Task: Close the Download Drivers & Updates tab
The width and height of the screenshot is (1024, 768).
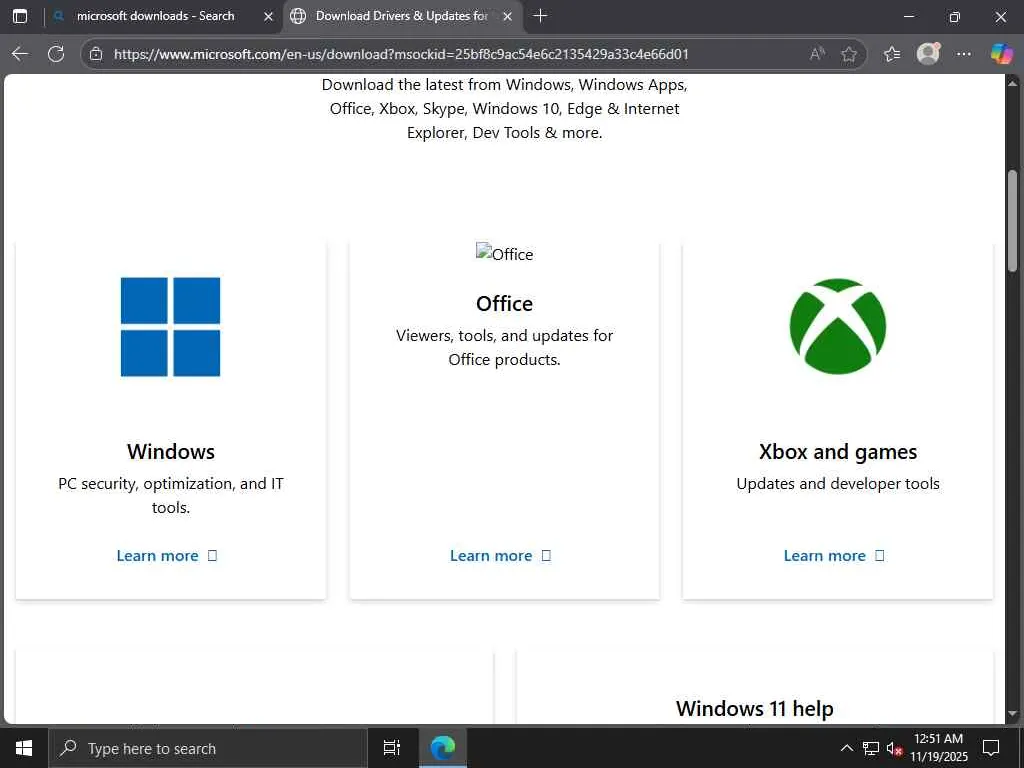Action: tap(507, 16)
